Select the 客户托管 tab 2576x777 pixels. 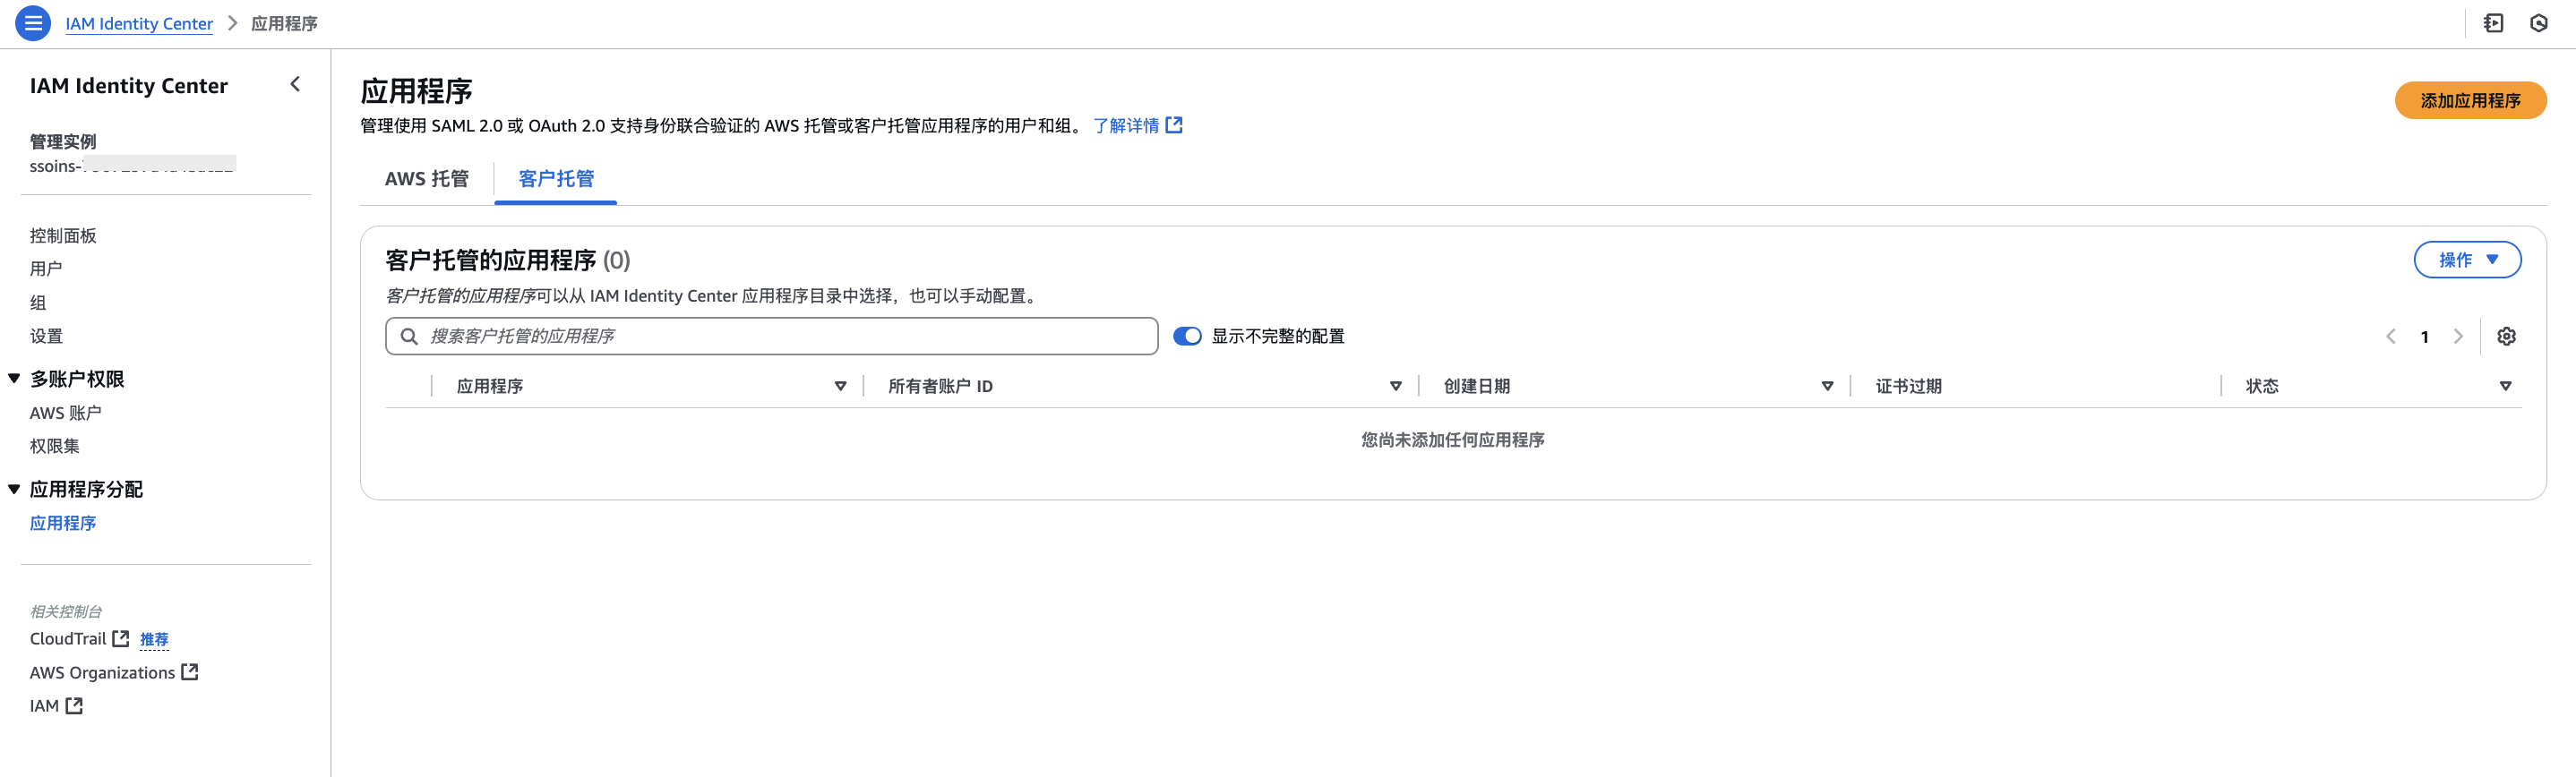pyautogui.click(x=556, y=179)
